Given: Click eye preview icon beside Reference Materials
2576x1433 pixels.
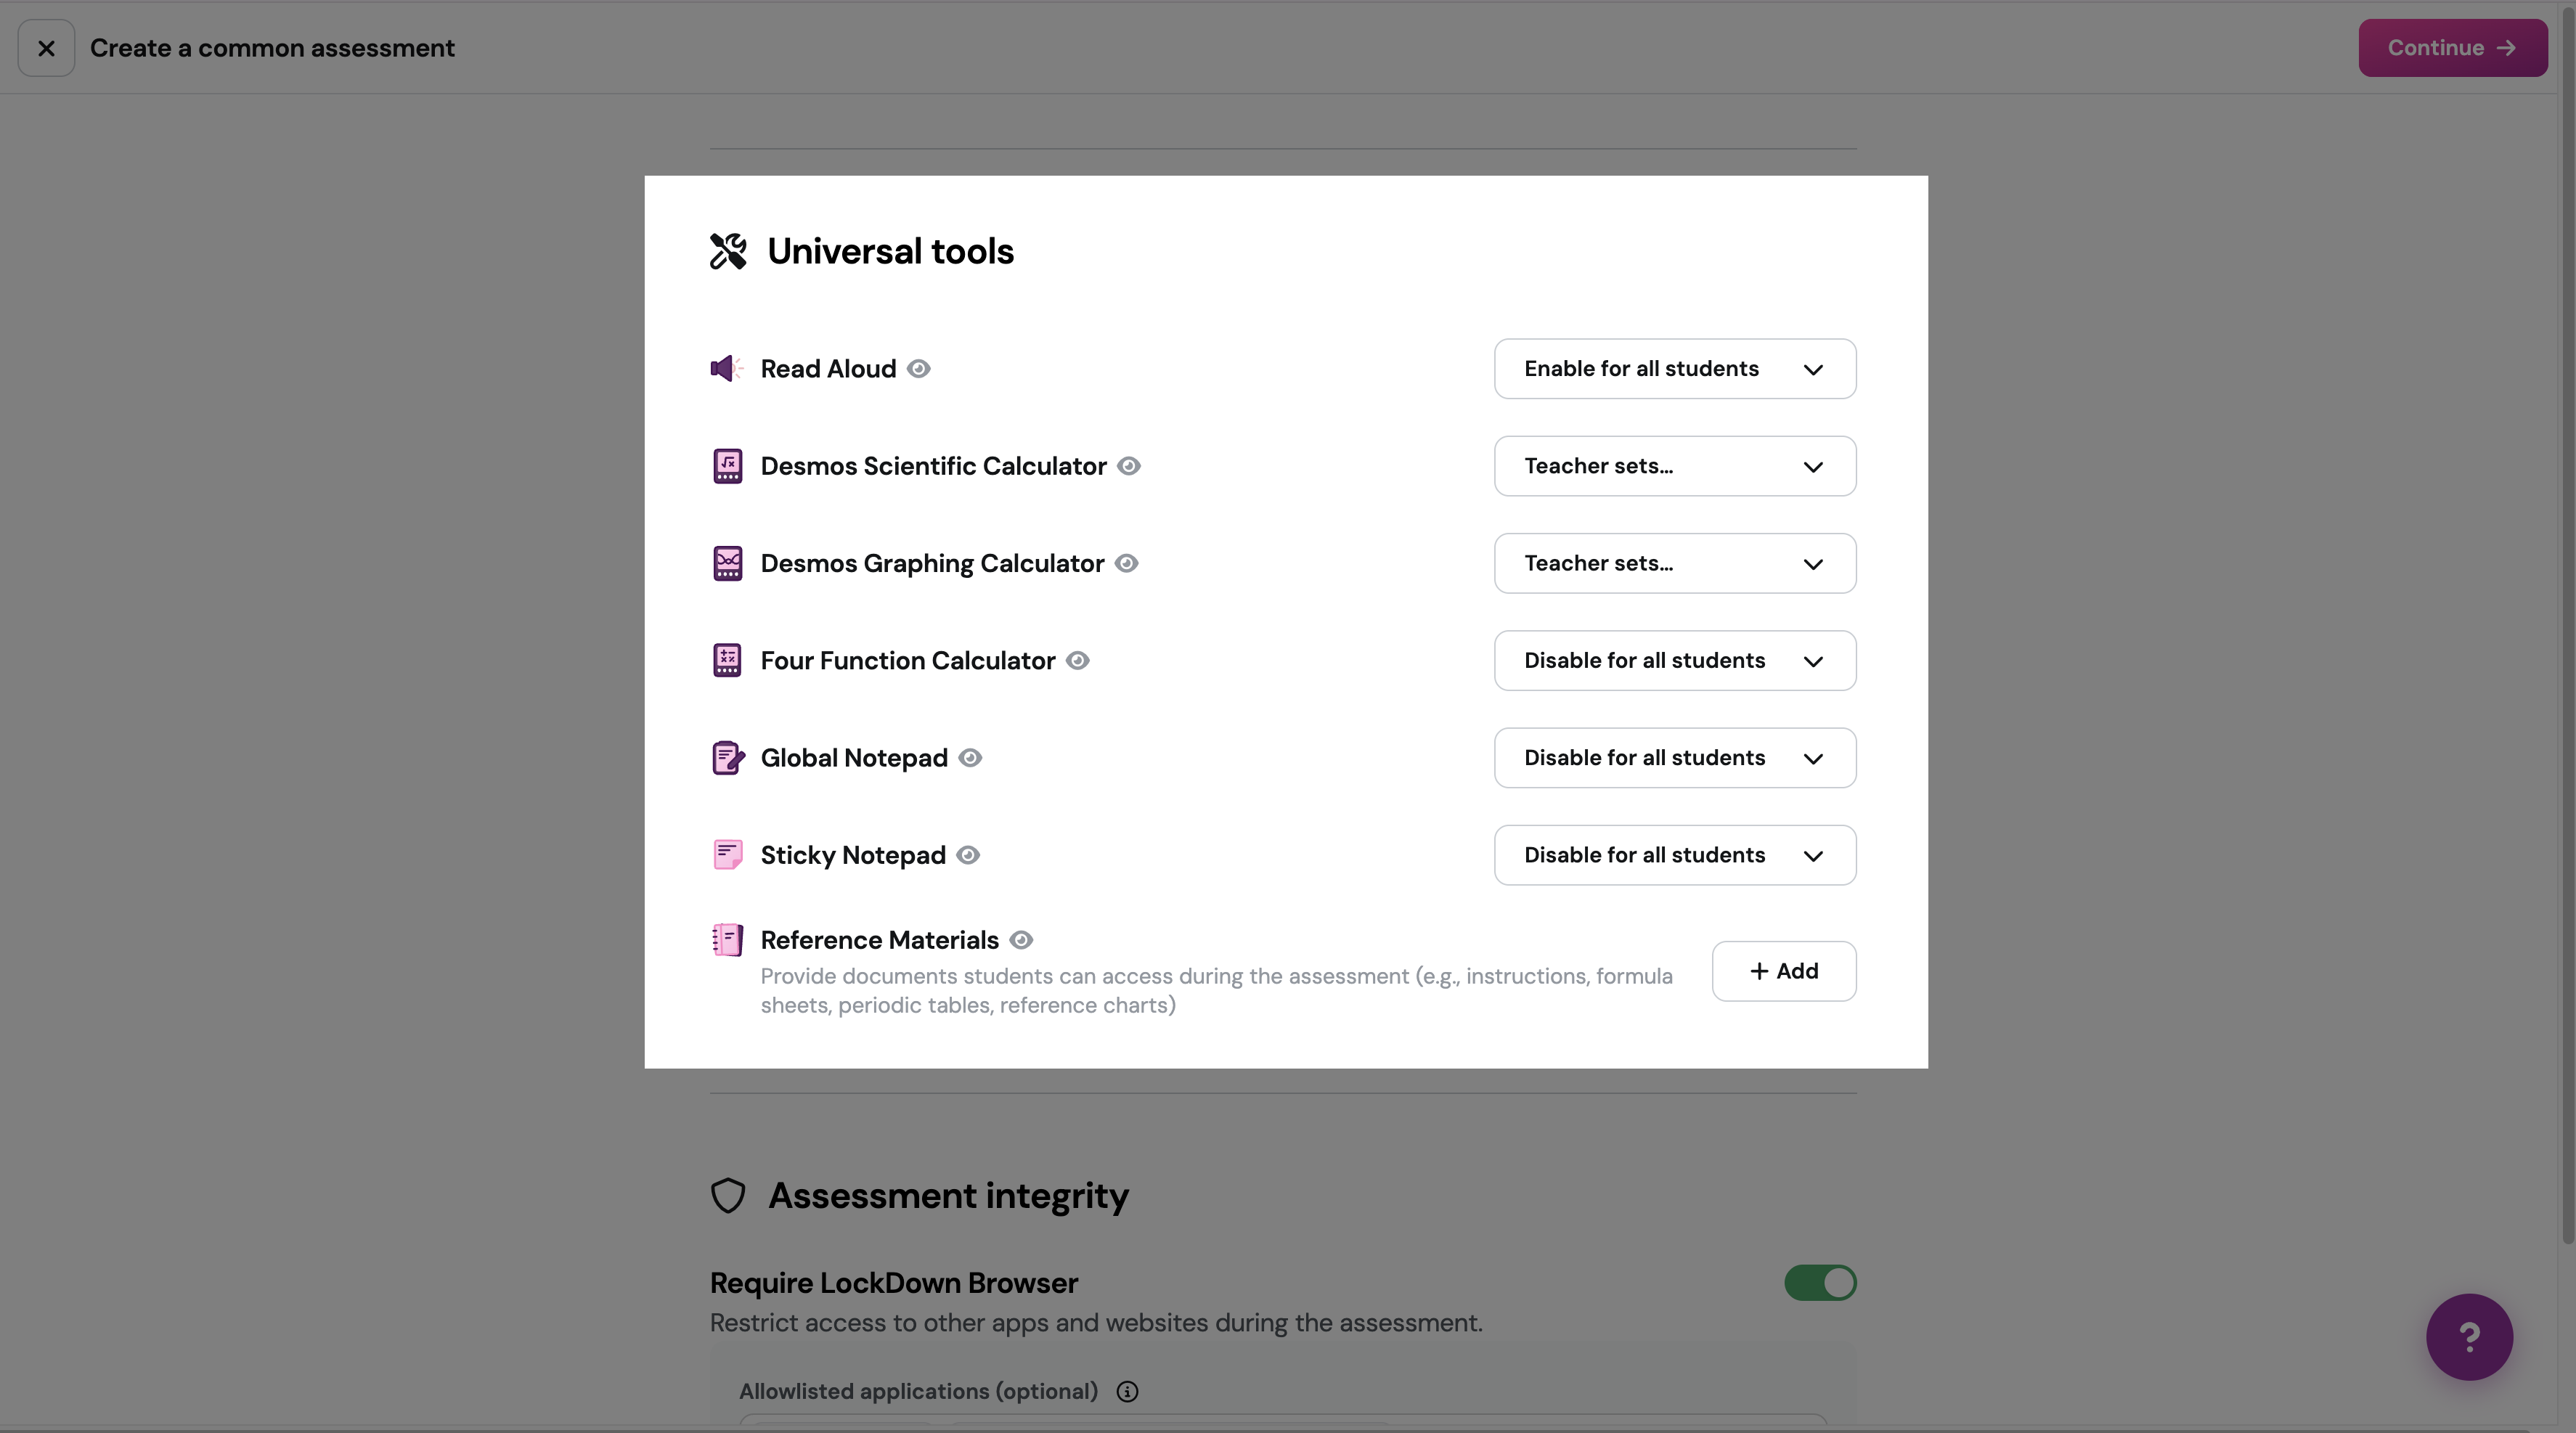Looking at the screenshot, I should (x=1021, y=940).
